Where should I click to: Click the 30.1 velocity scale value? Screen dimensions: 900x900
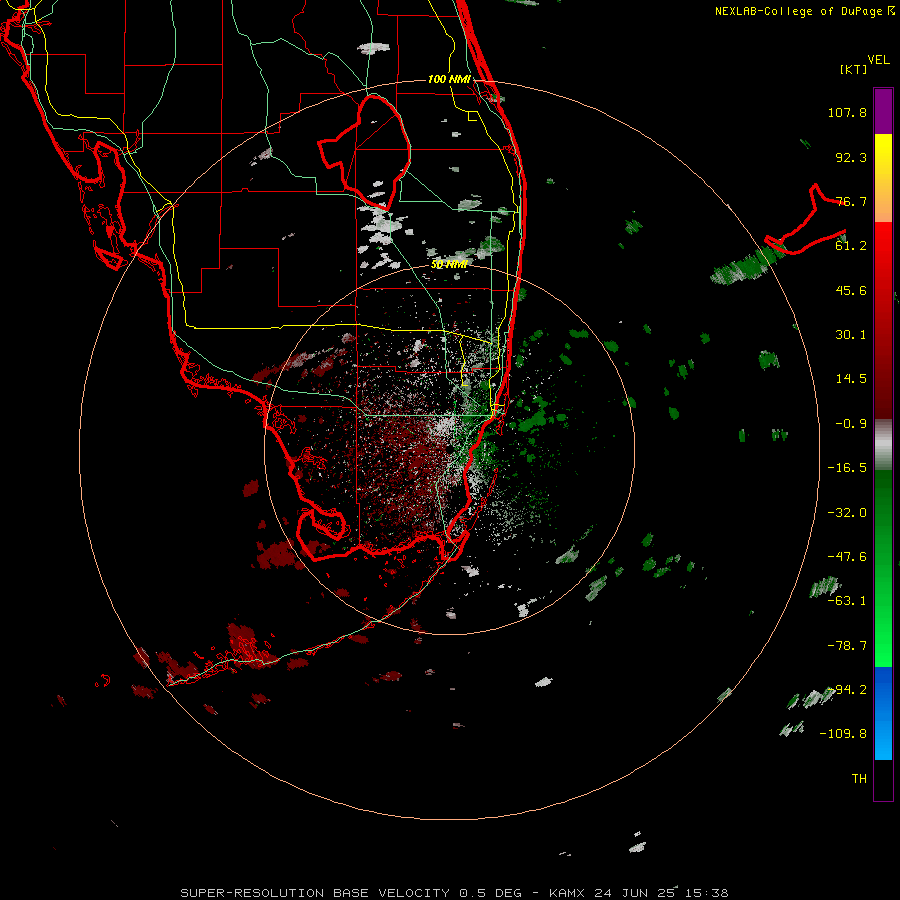[x=851, y=335]
